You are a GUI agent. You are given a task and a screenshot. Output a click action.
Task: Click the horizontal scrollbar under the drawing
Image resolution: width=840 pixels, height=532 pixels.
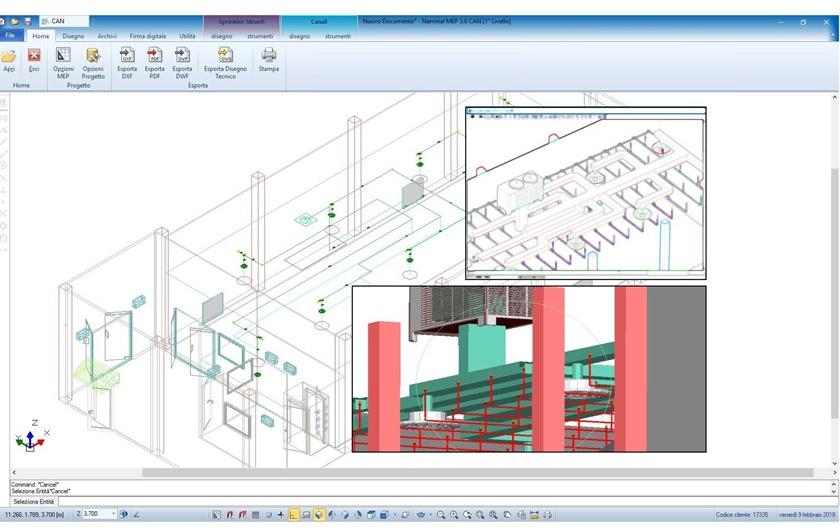[400, 473]
